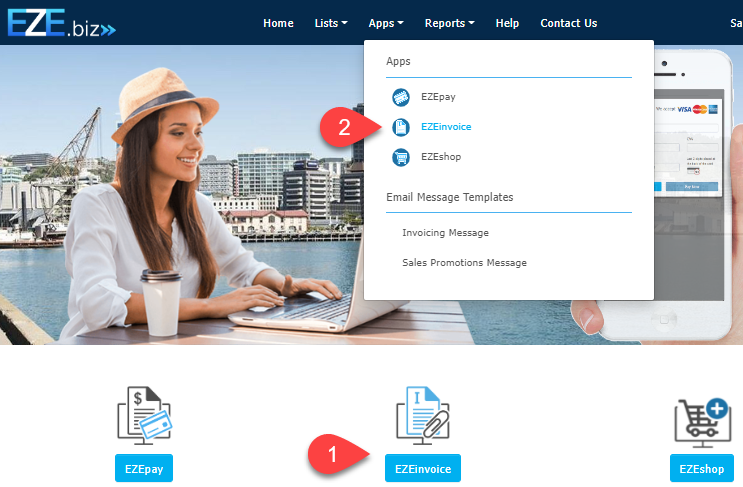Choose the EZEshop cart icon in Apps menu
Image resolution: width=743 pixels, height=487 pixels.
tap(401, 157)
